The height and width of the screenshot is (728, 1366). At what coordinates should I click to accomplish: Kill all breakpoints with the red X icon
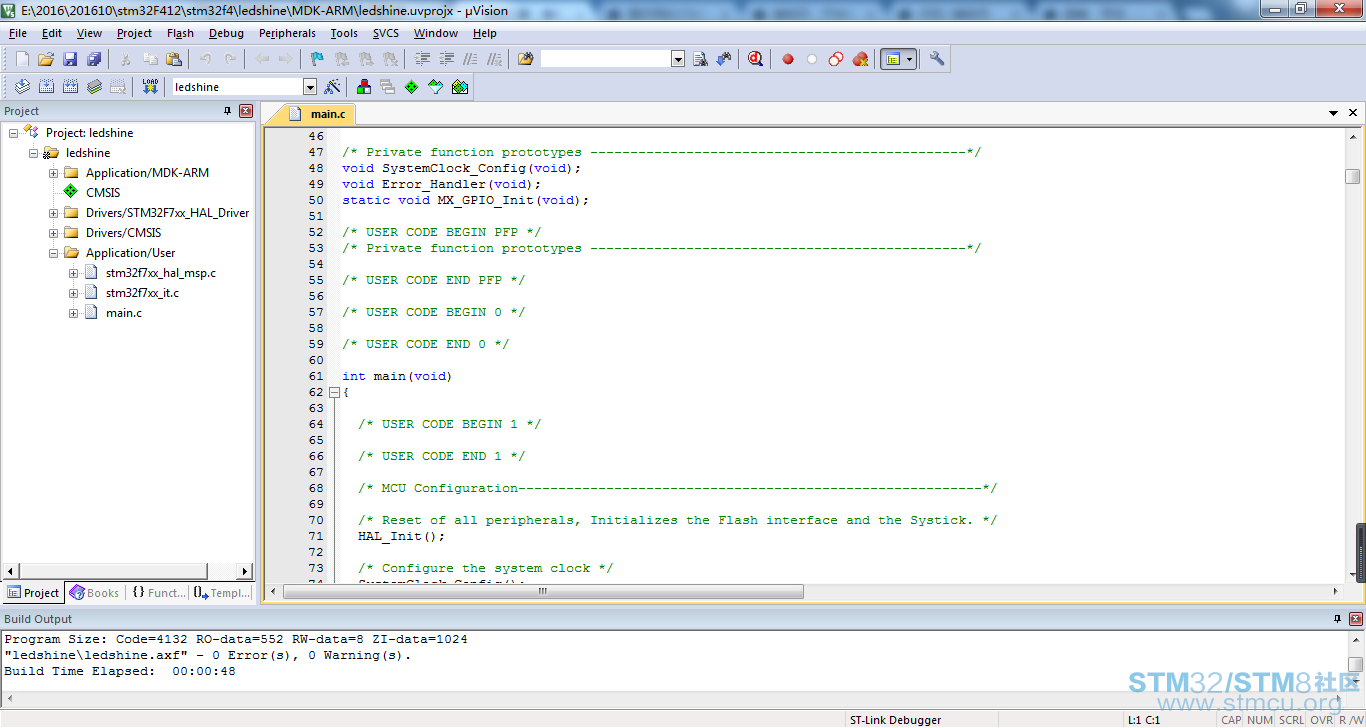pyautogui.click(x=860, y=59)
